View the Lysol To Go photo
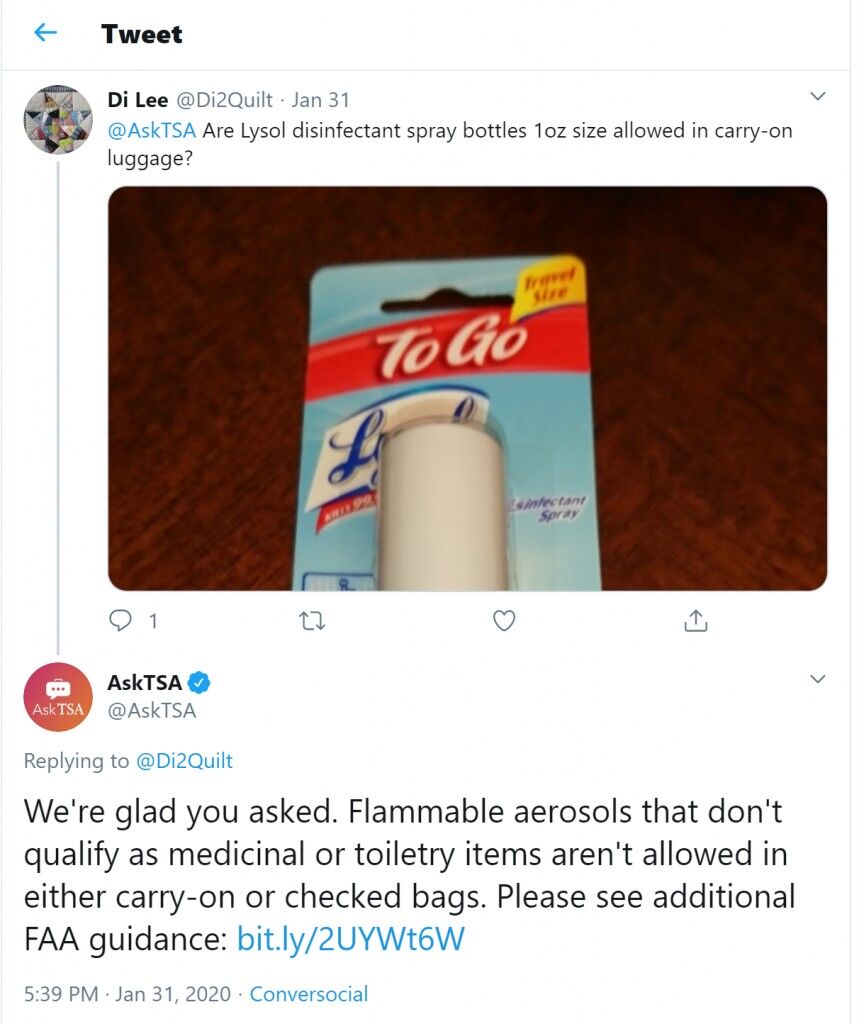 [467, 389]
